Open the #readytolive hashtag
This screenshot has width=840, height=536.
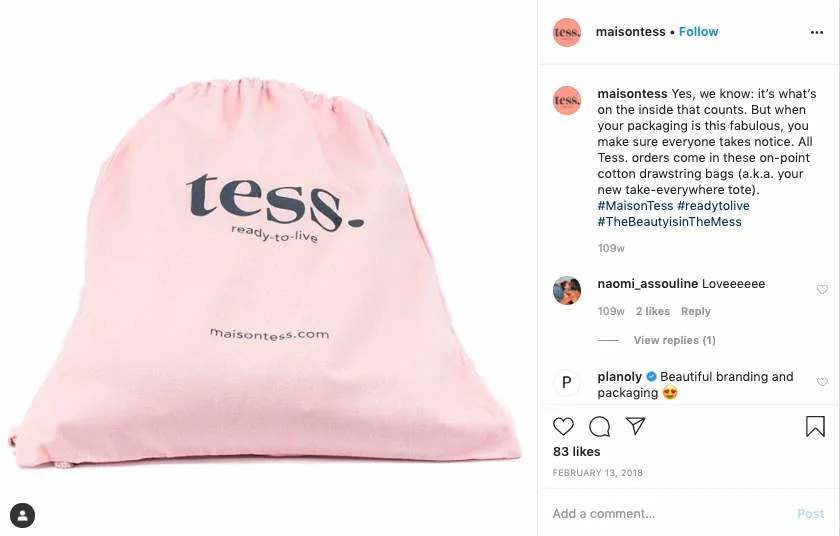coord(713,206)
